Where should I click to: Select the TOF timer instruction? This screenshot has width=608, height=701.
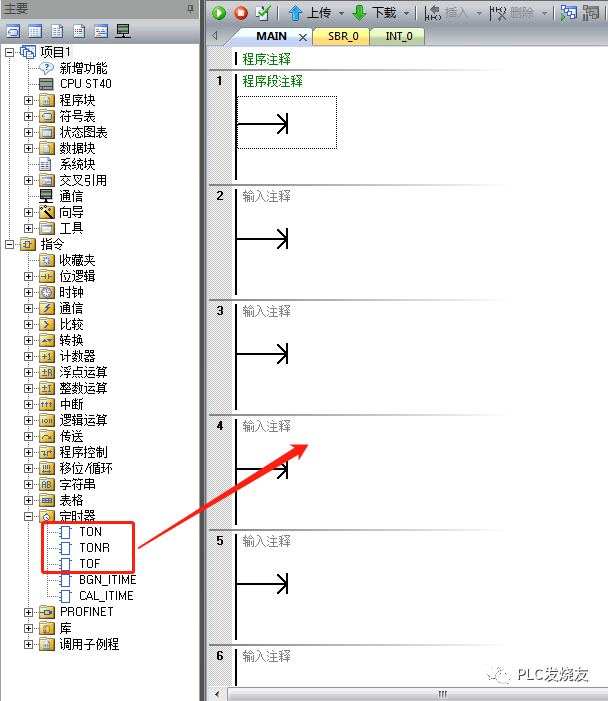click(x=89, y=564)
